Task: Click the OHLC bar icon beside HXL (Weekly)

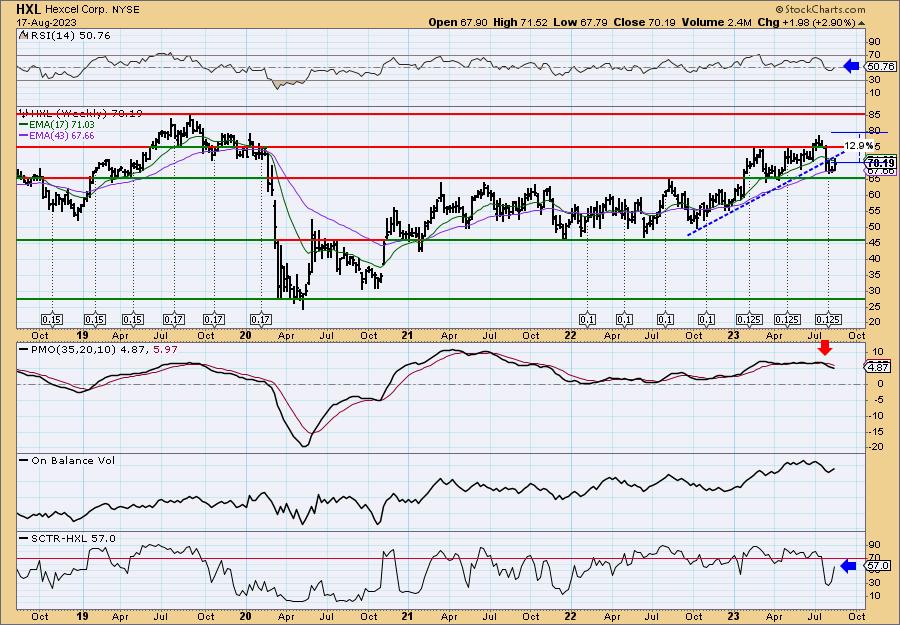Action: click(23, 113)
